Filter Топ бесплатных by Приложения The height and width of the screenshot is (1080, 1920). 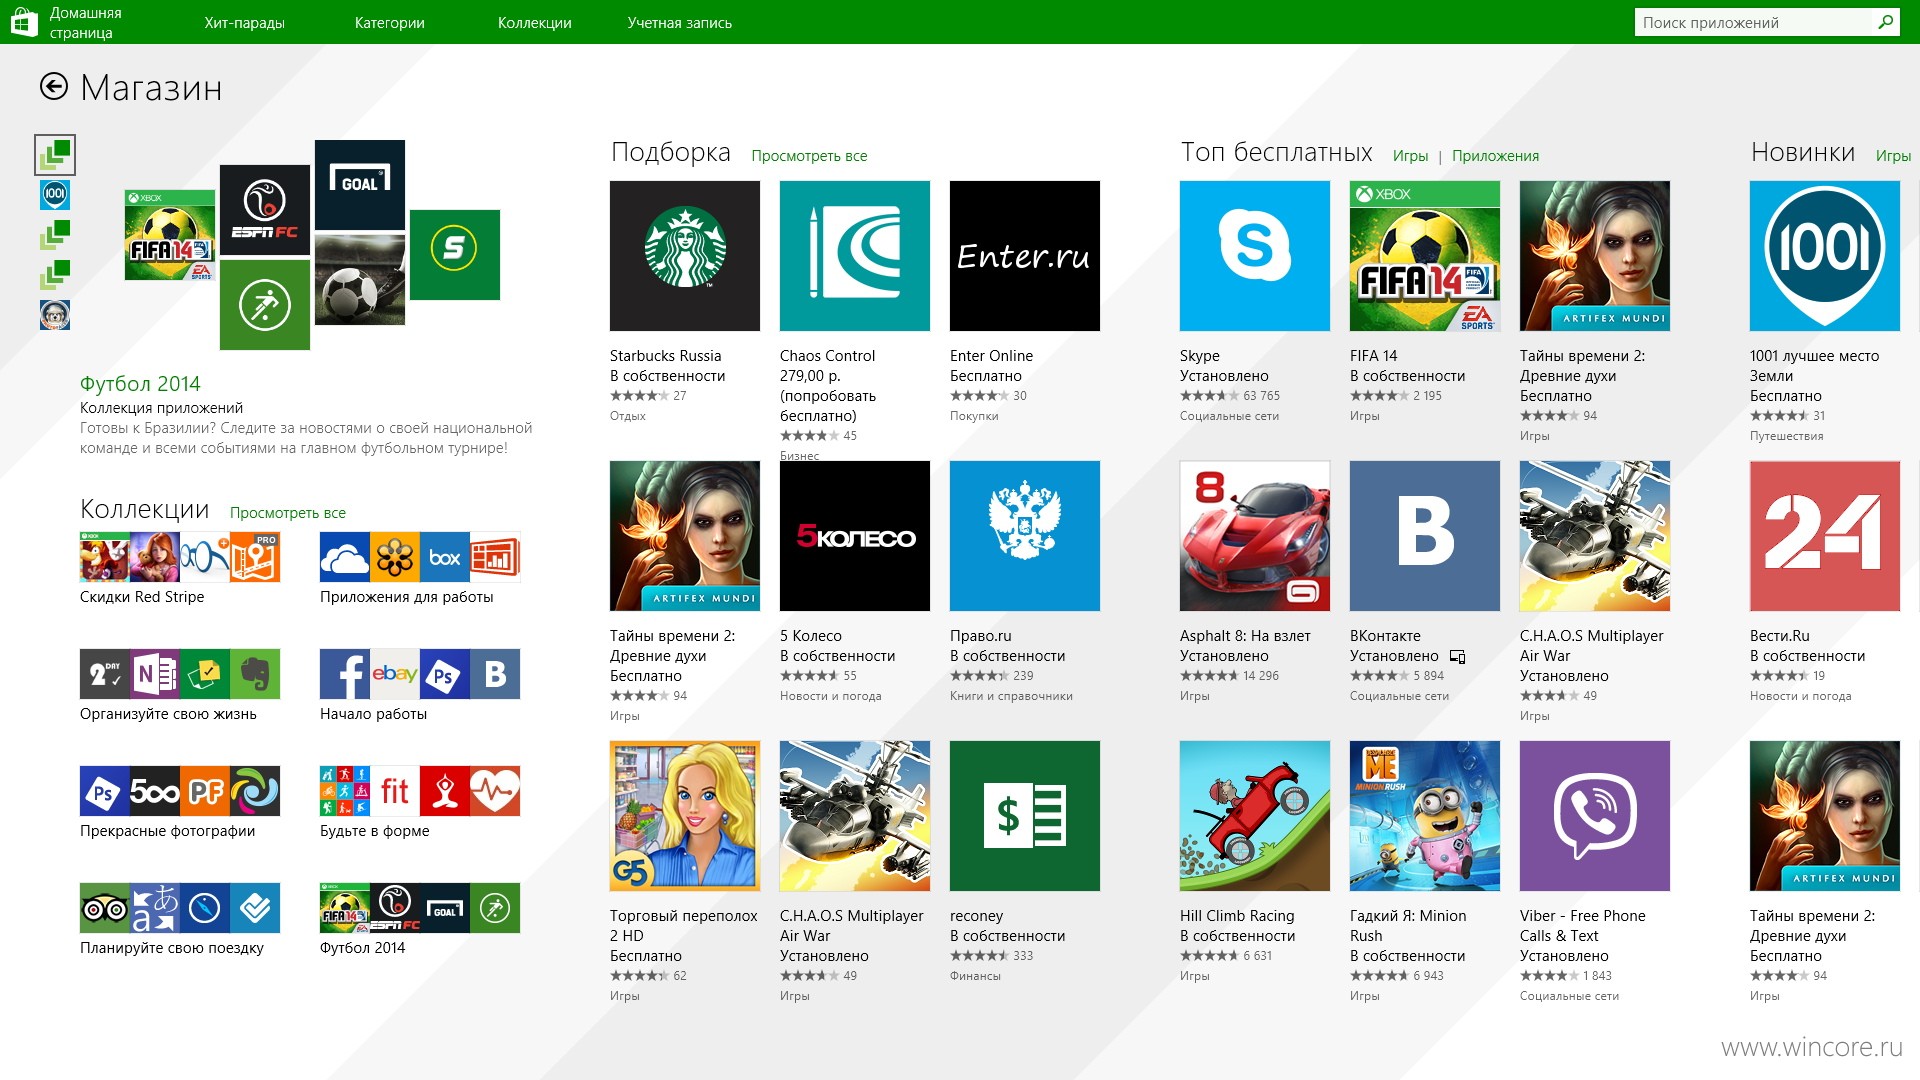pyautogui.click(x=1495, y=155)
